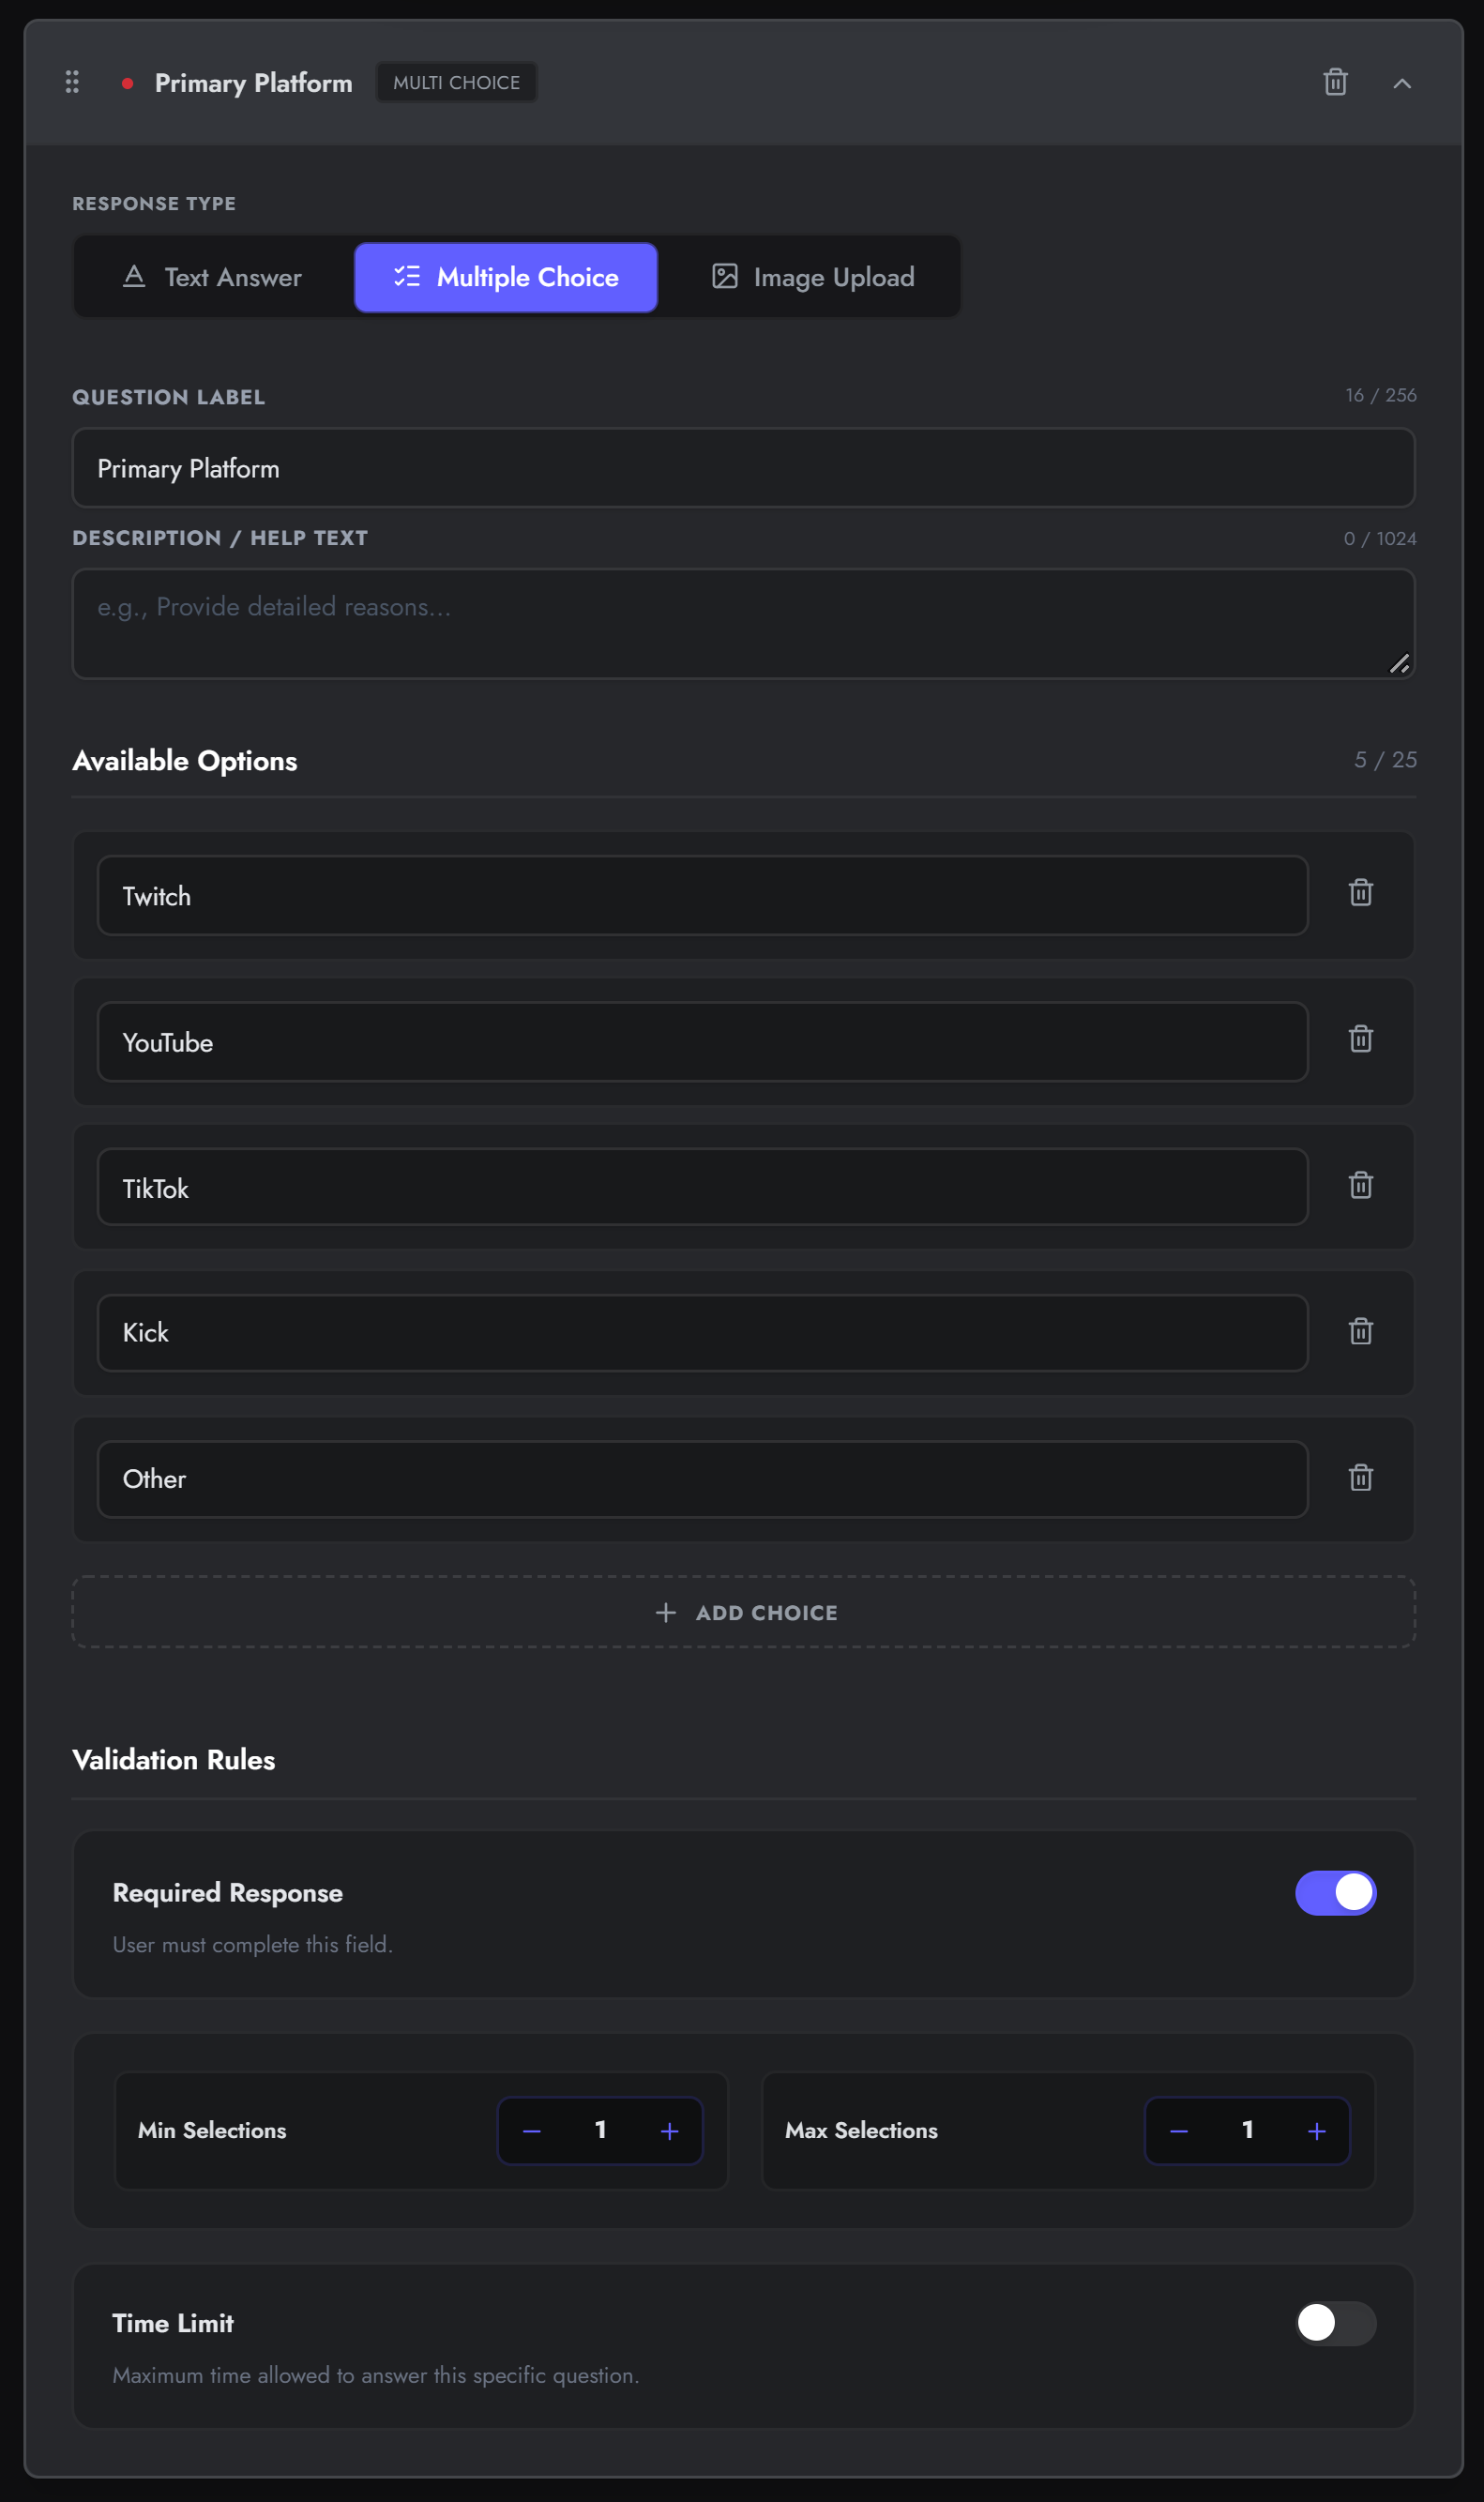The width and height of the screenshot is (1484, 2502).
Task: Click the 5 / 25 options counter
Action: click(x=1385, y=760)
